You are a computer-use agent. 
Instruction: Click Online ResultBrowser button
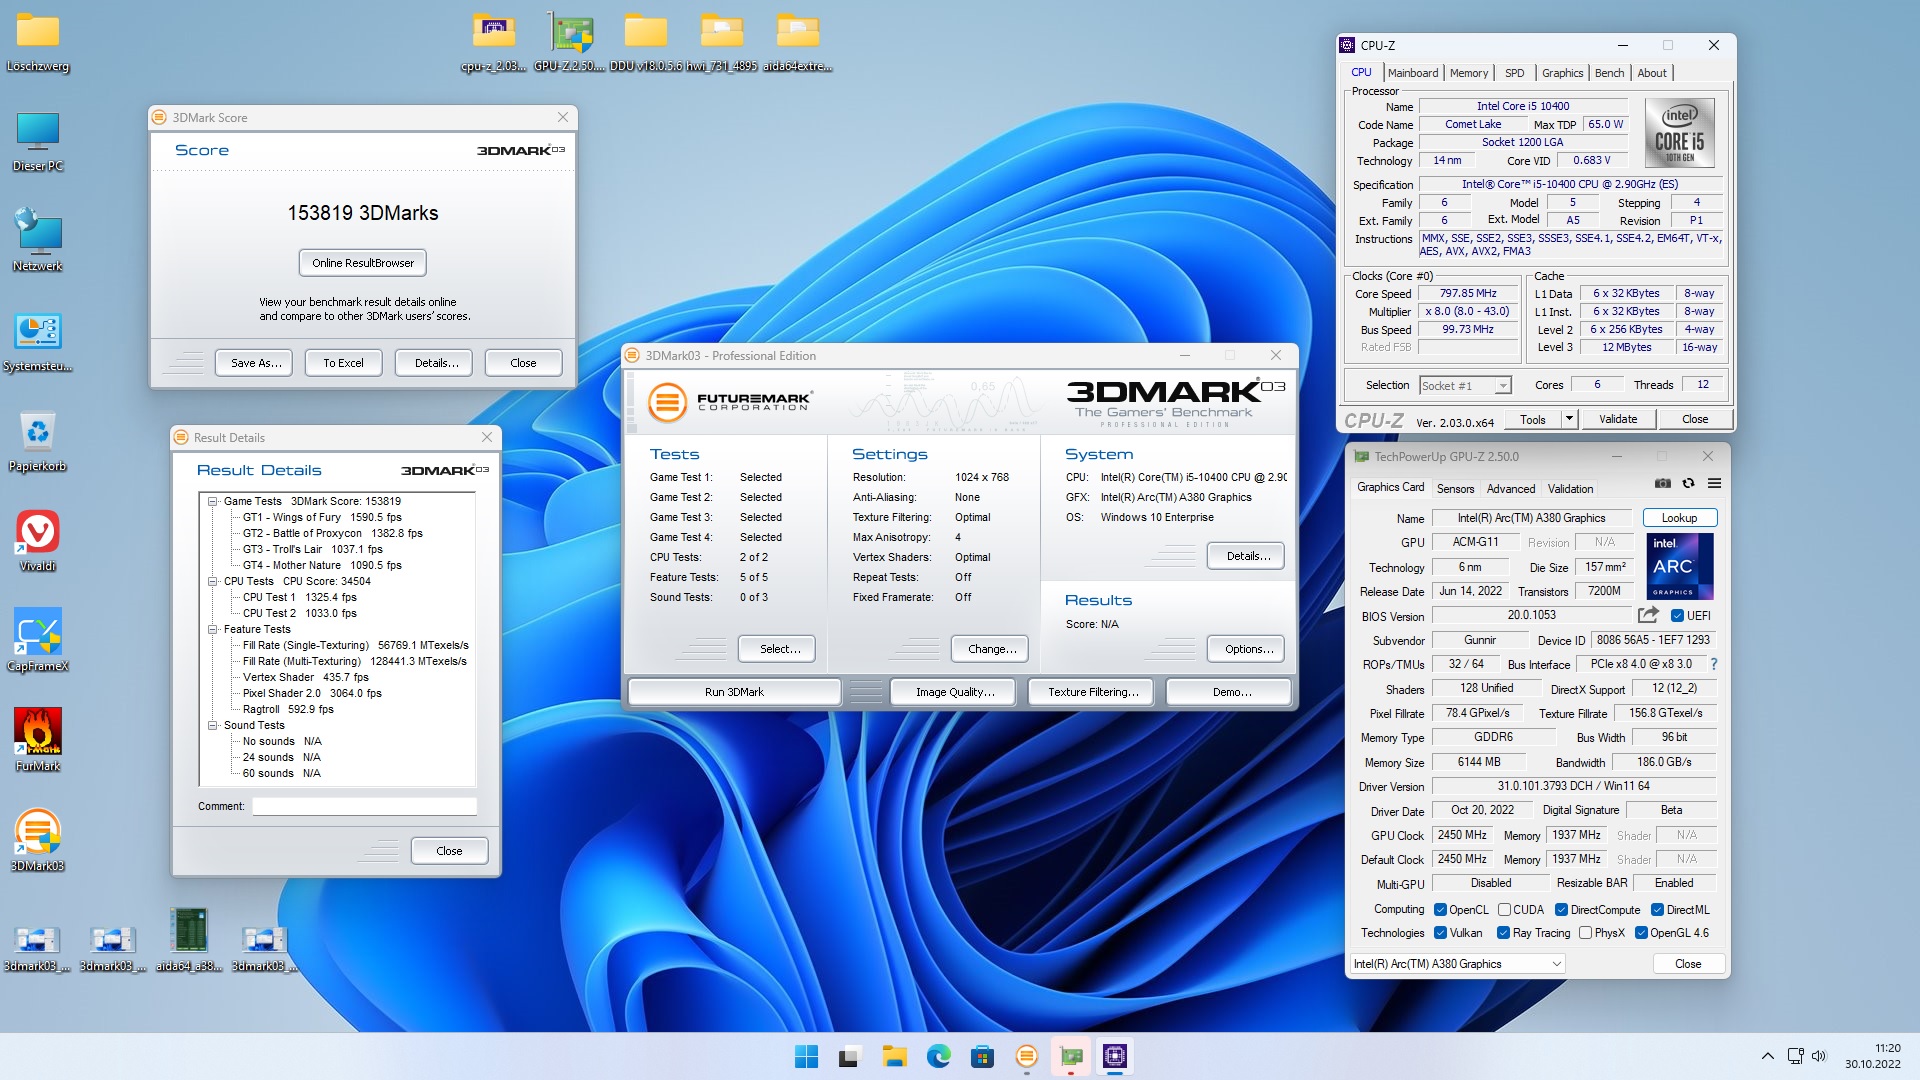click(x=362, y=263)
